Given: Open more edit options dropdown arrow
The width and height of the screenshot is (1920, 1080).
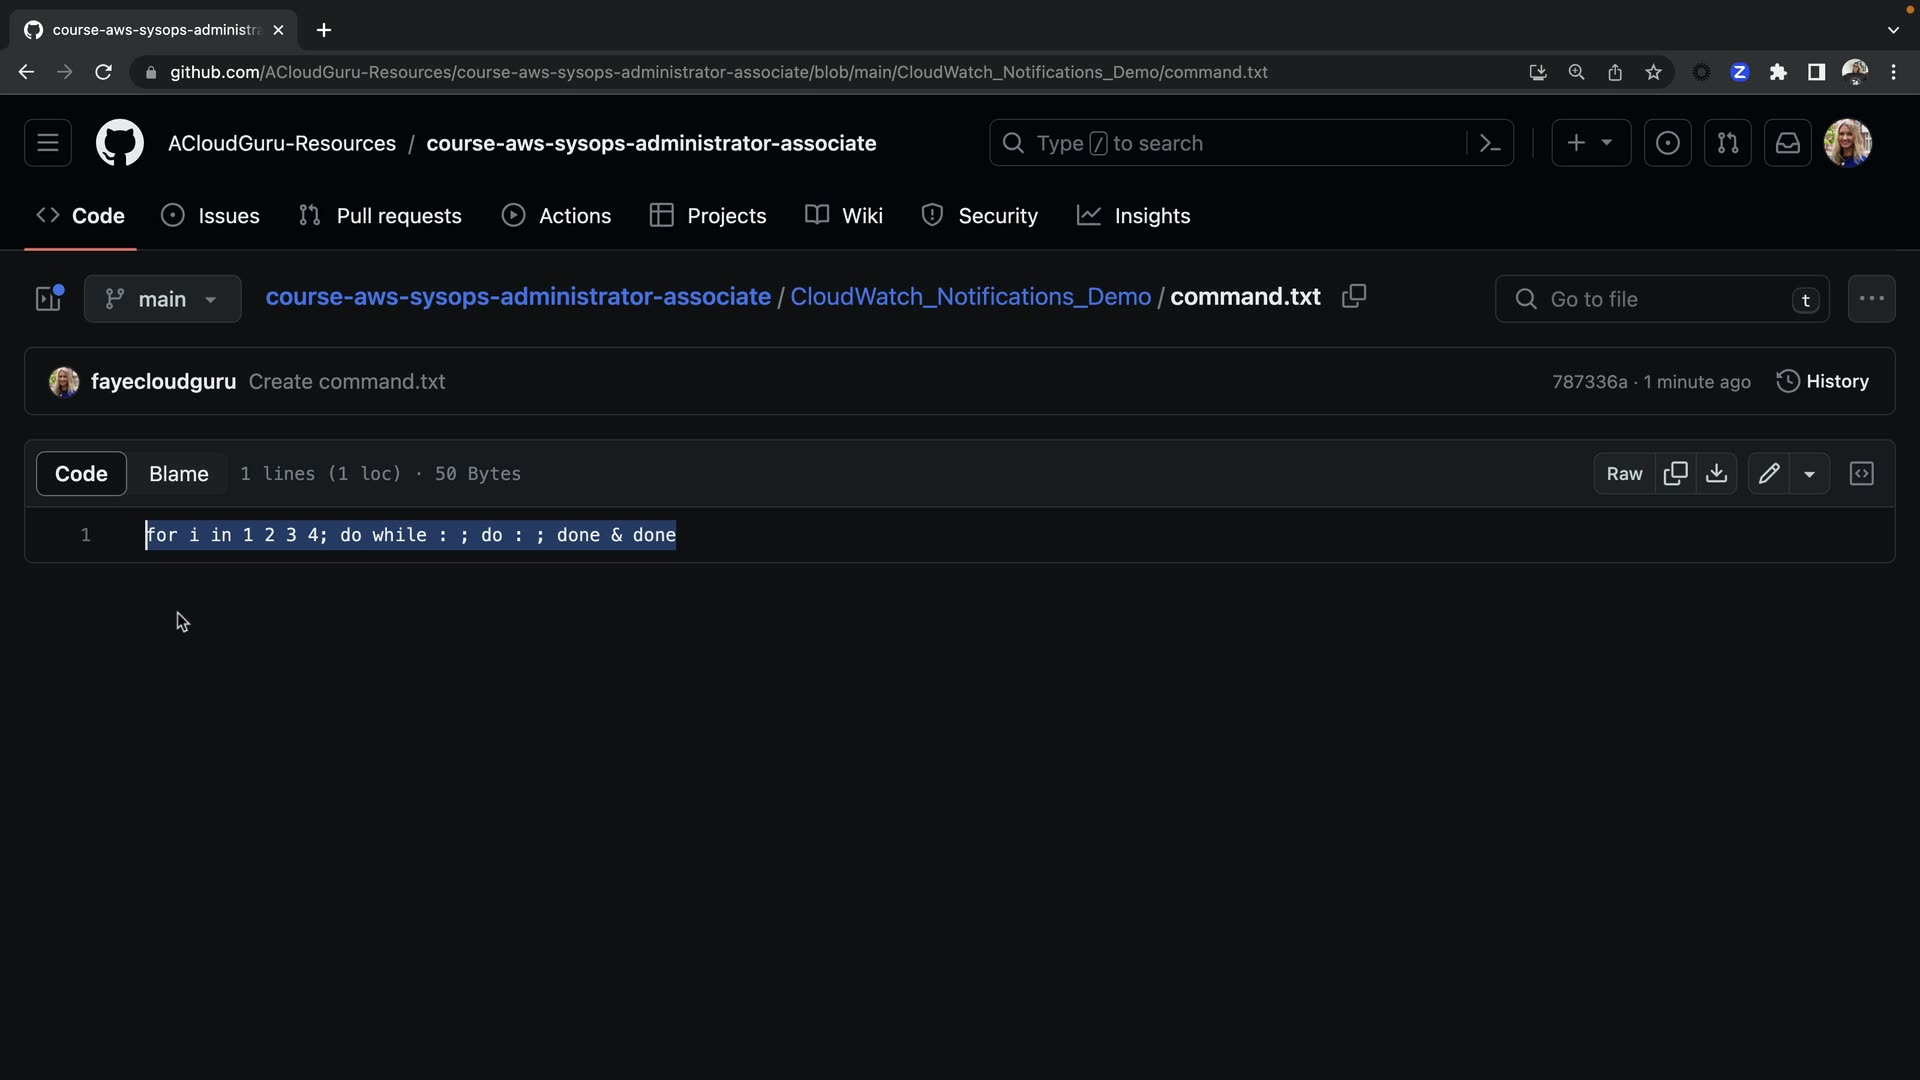Looking at the screenshot, I should pyautogui.click(x=1810, y=474).
